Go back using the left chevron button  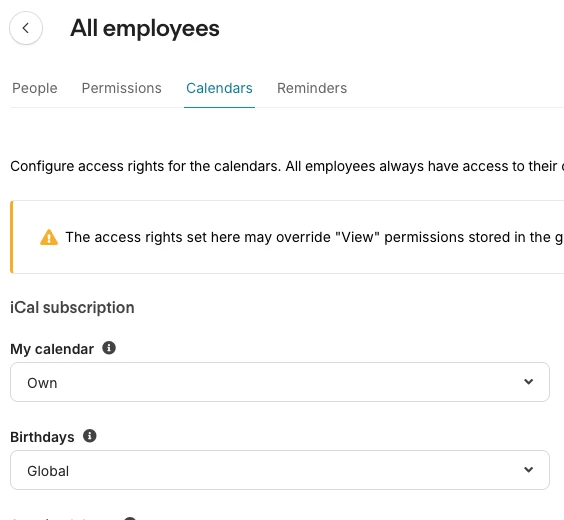point(26,28)
